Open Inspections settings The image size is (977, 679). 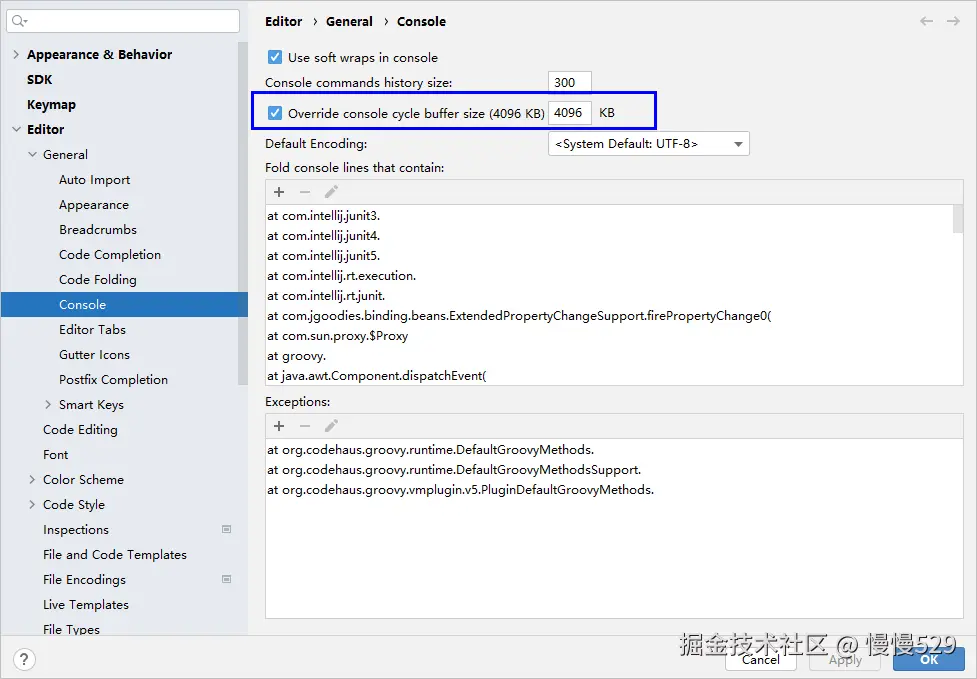(x=75, y=529)
